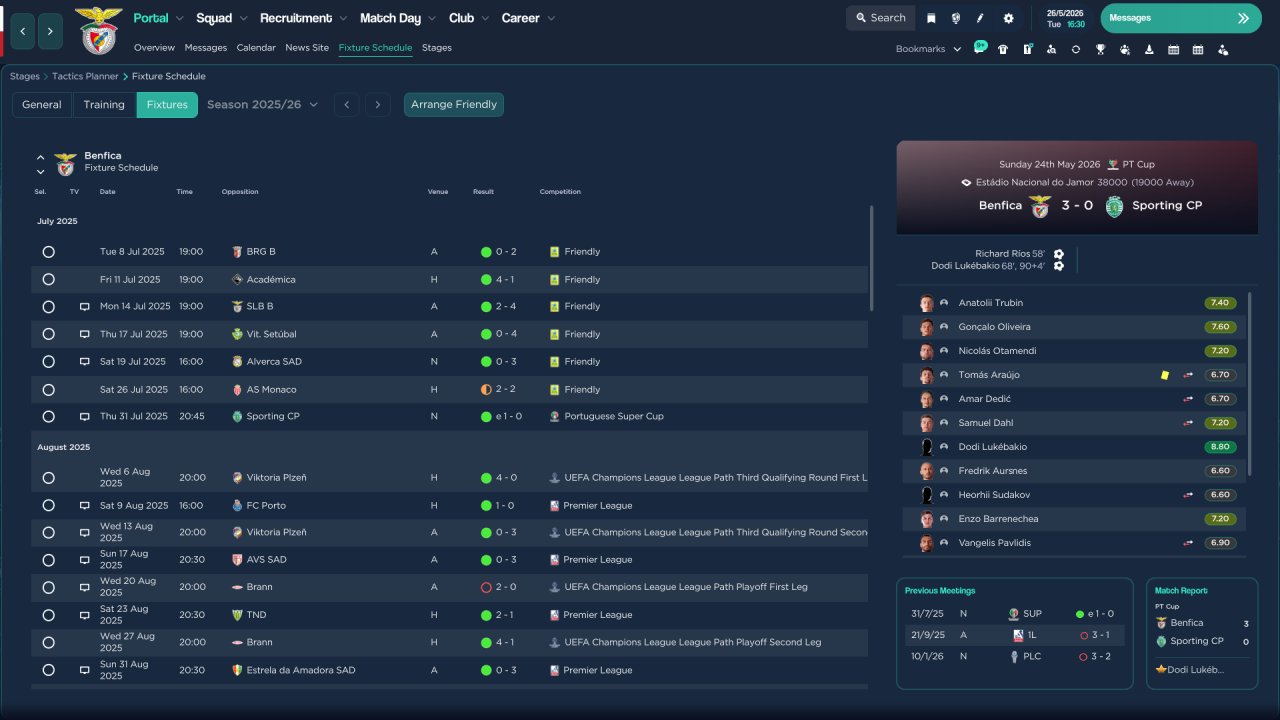Open the globe world icon in top bar
The width and height of the screenshot is (1280, 720).
[x=956, y=18]
